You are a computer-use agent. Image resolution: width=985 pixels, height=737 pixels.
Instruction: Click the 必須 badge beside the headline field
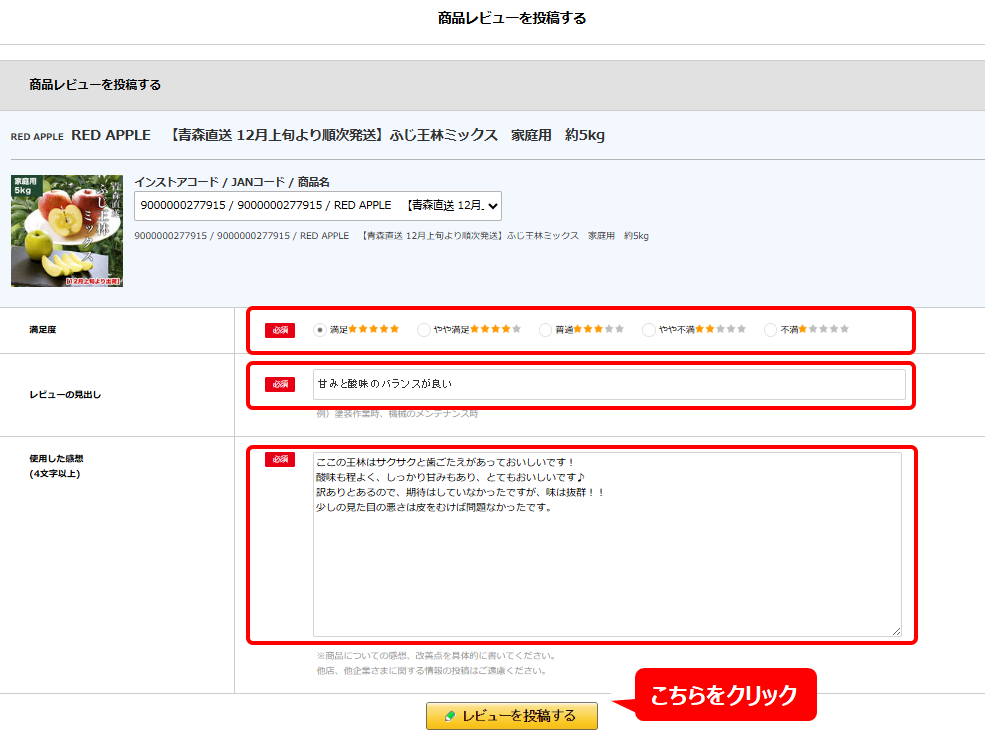pos(280,384)
